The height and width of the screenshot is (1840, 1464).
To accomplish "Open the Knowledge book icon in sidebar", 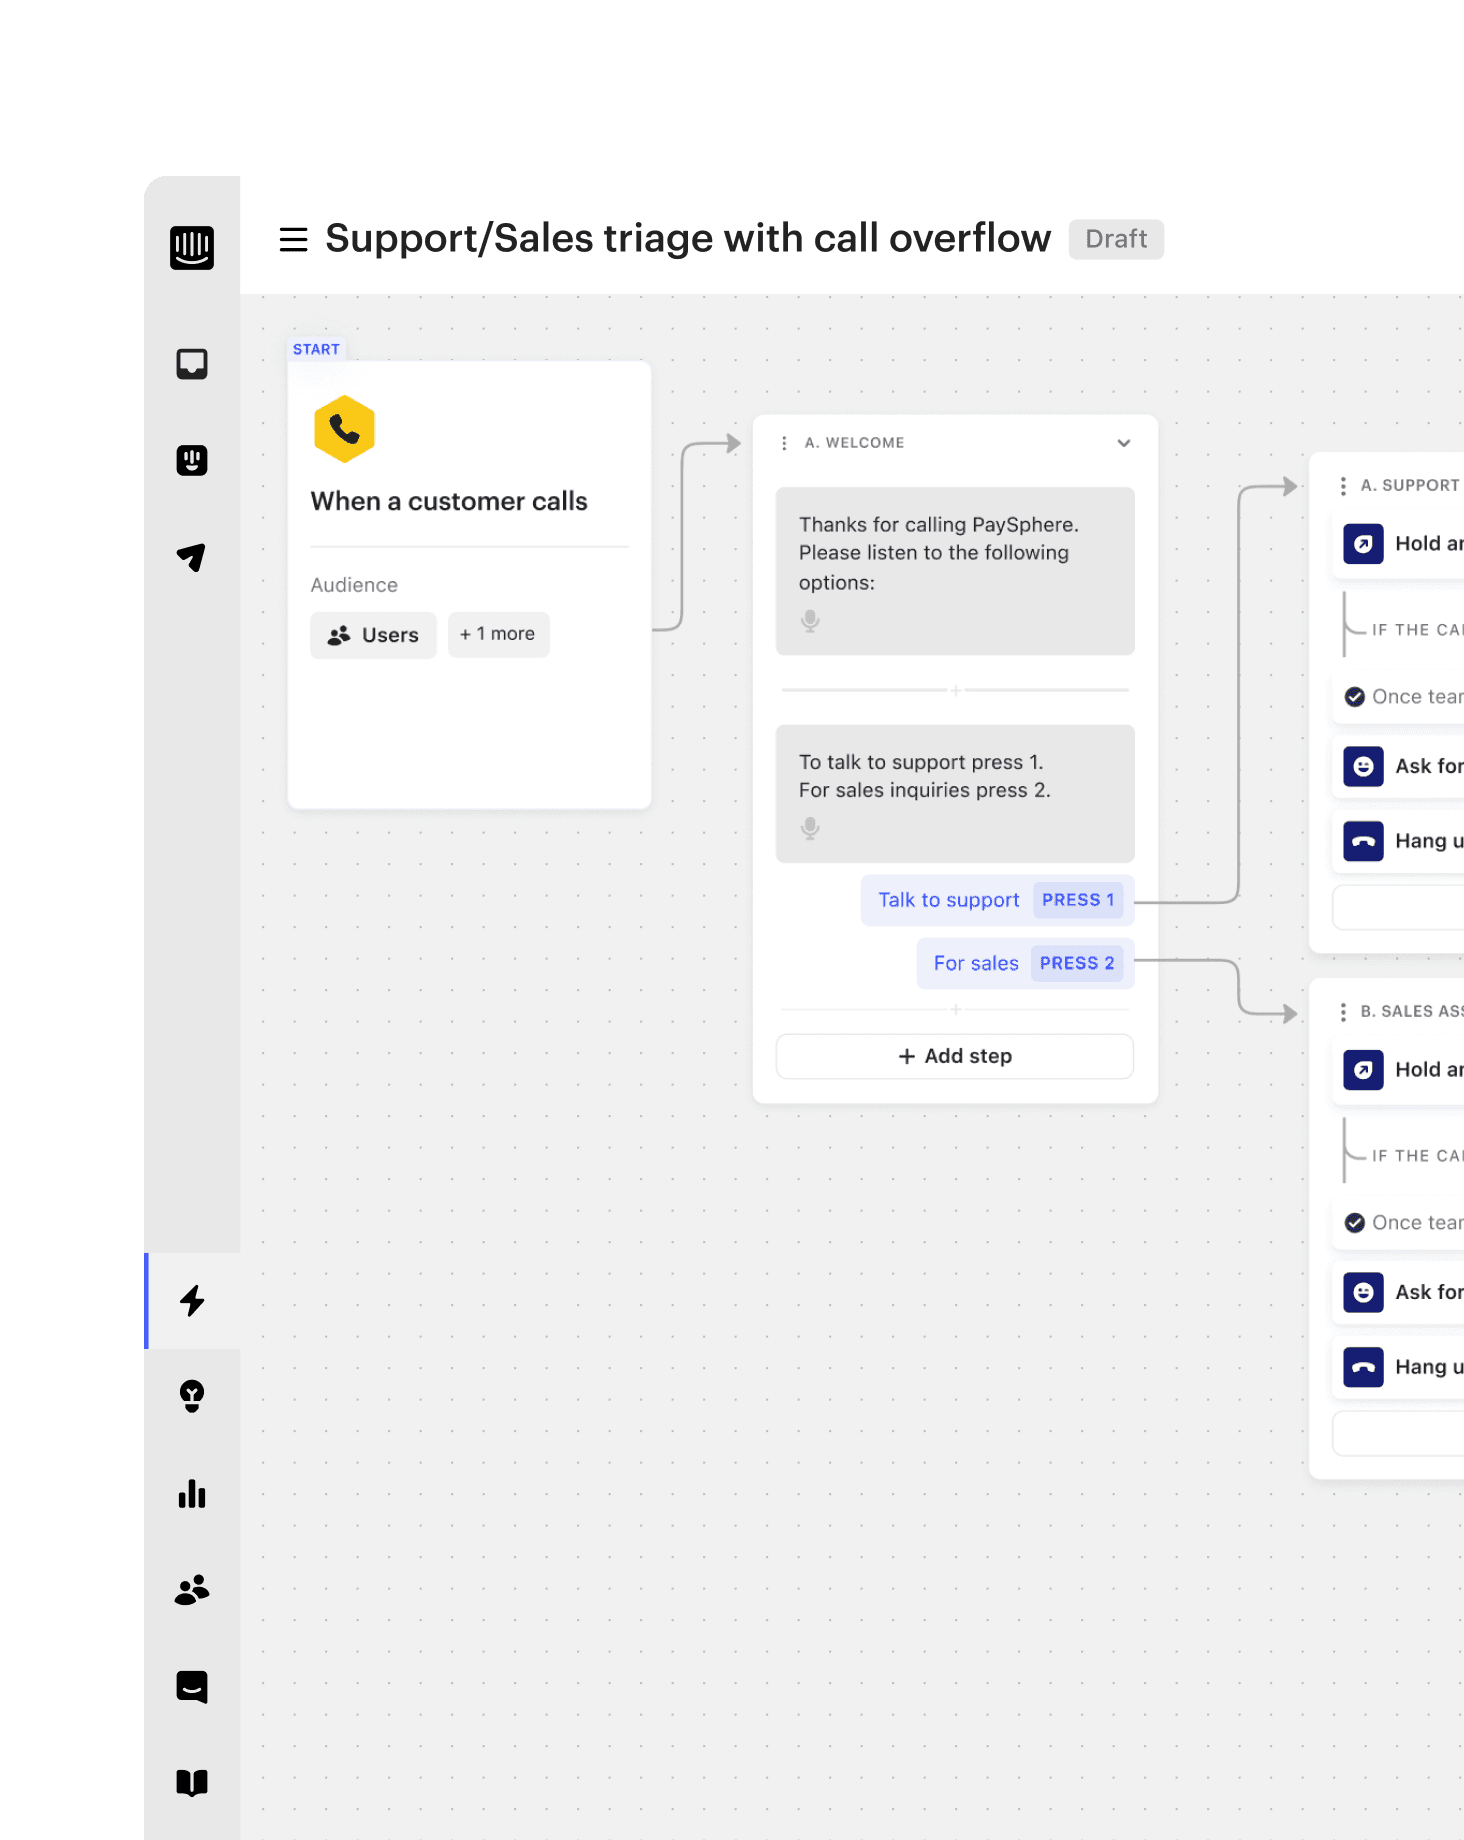I will tap(192, 1783).
